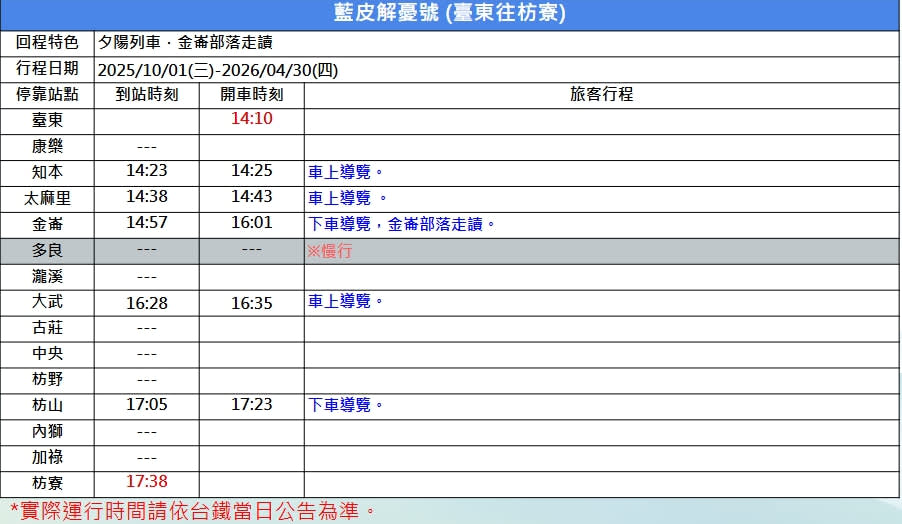
Task: Click the date range 2025/10/01–2026/04/30
Action: (x=218, y=70)
